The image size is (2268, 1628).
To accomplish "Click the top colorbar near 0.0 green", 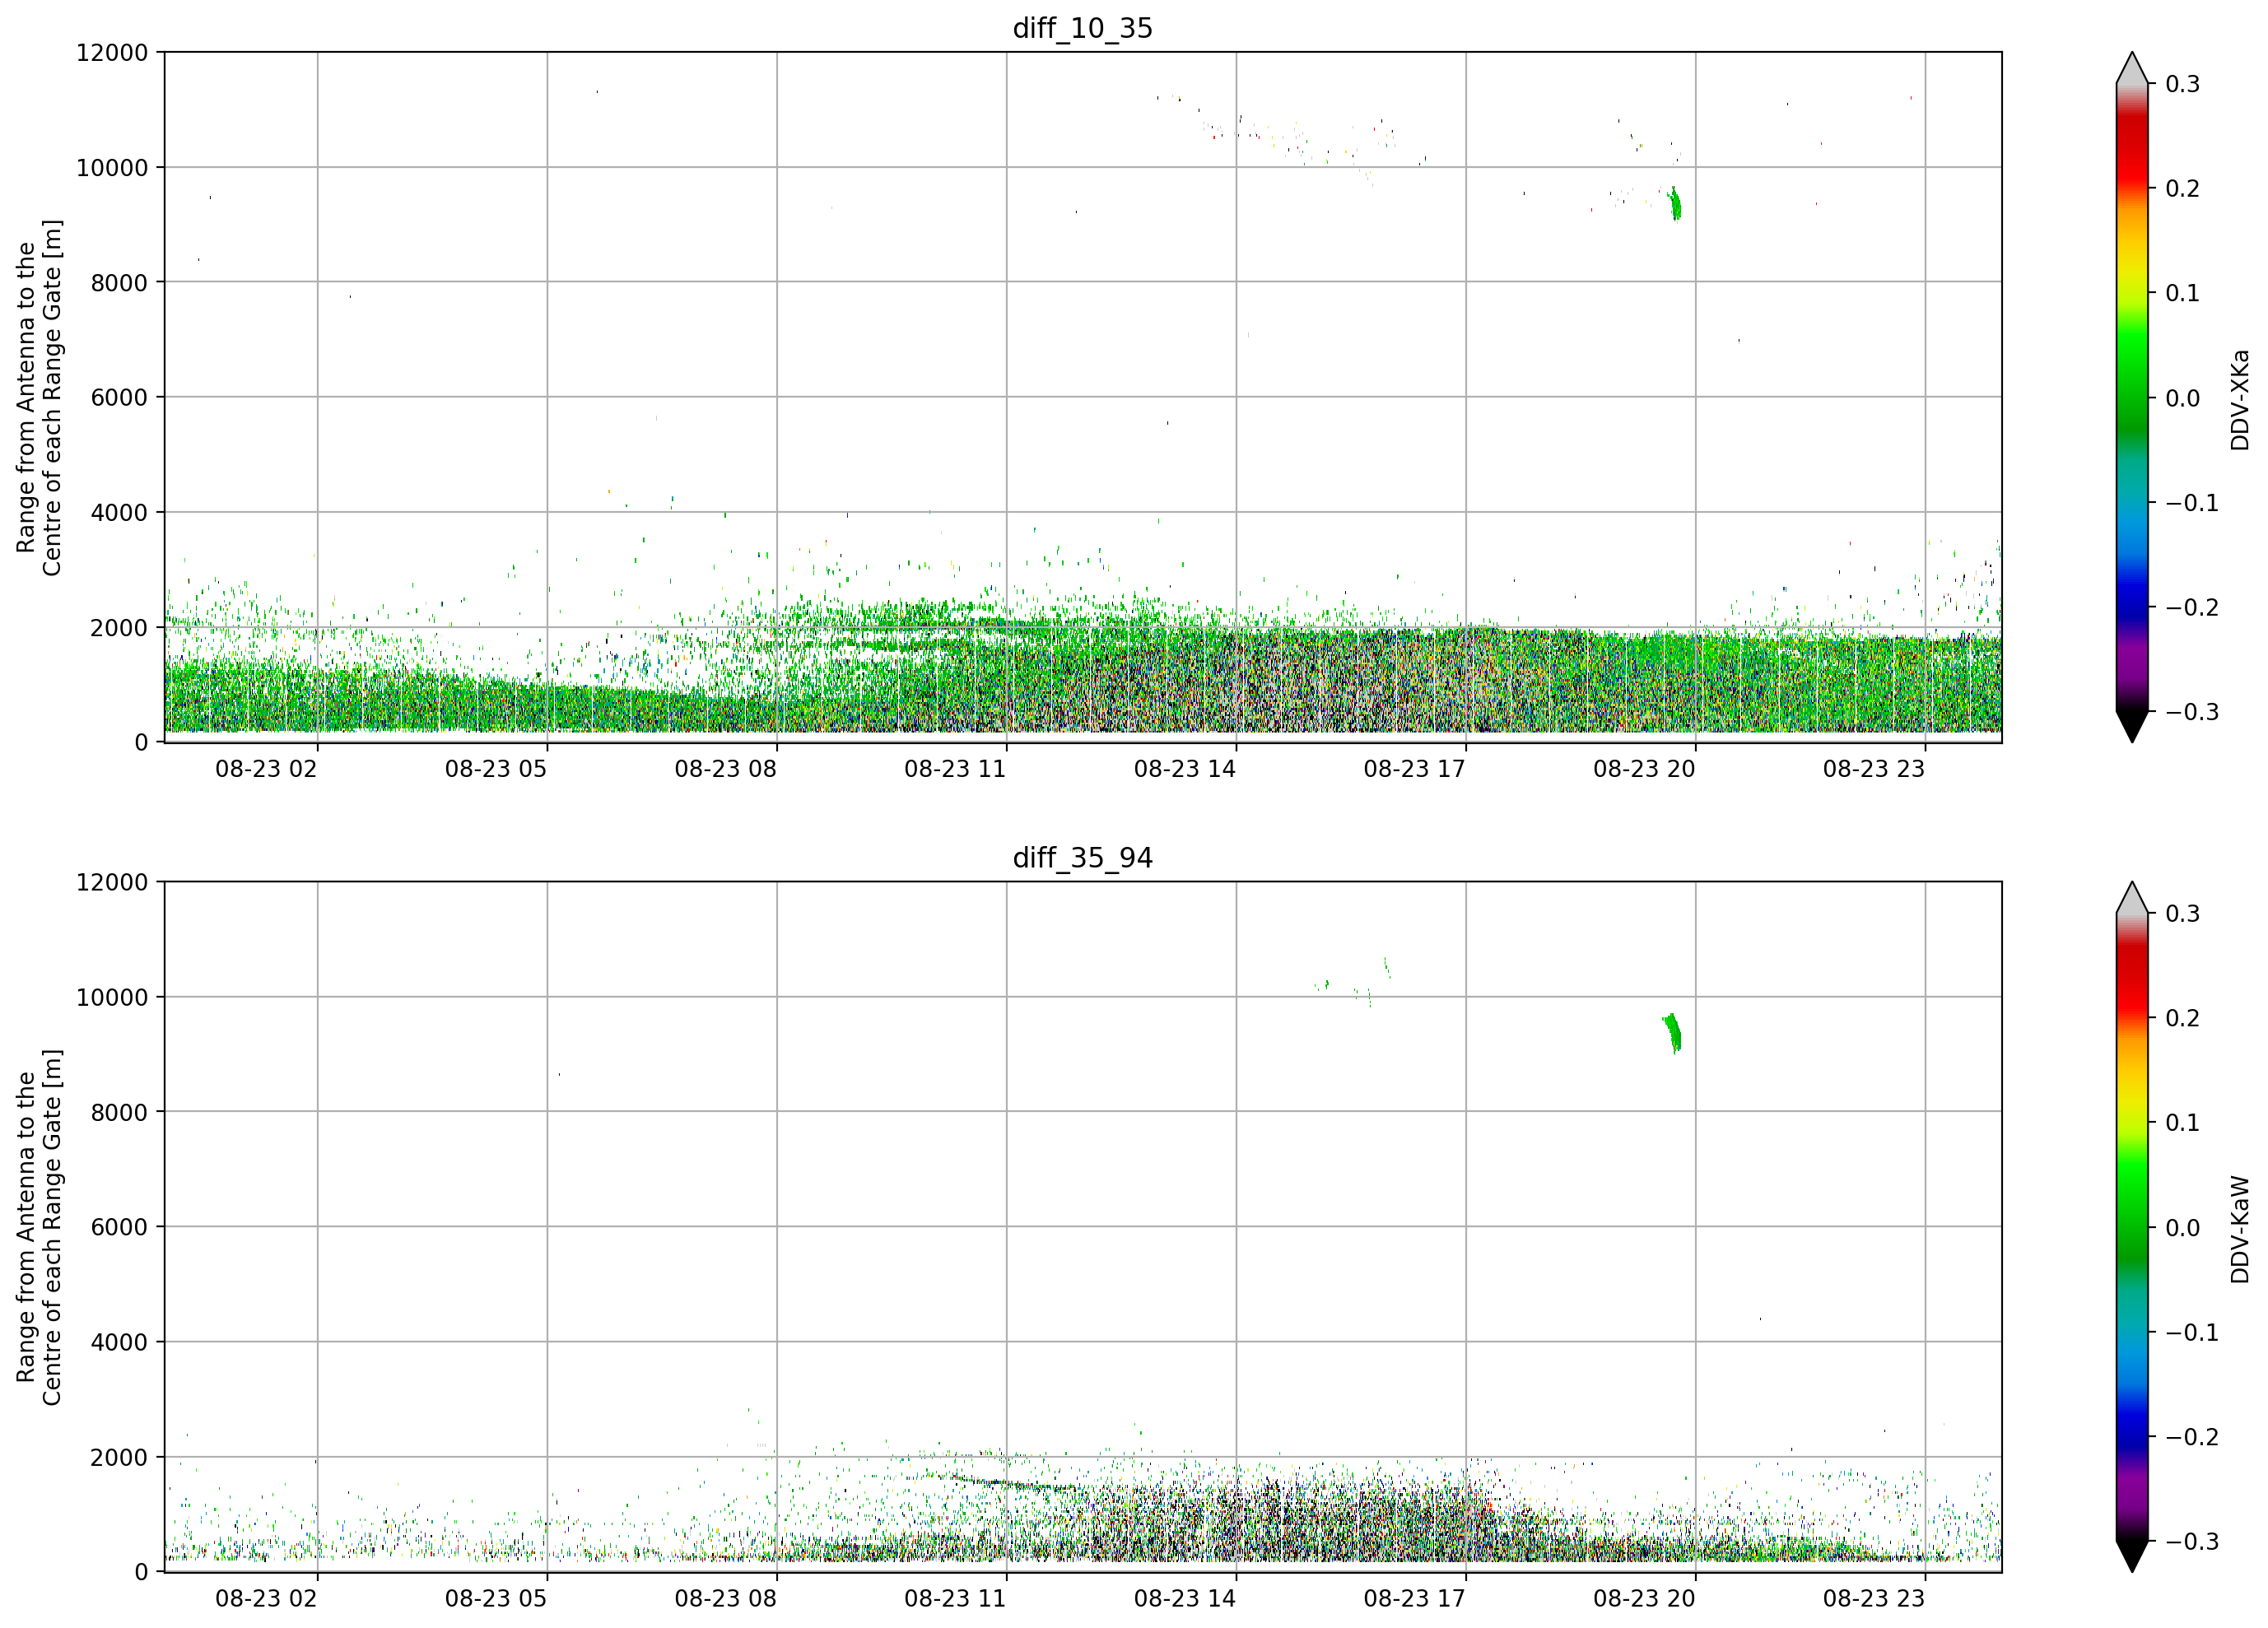I will pos(2132,398).
